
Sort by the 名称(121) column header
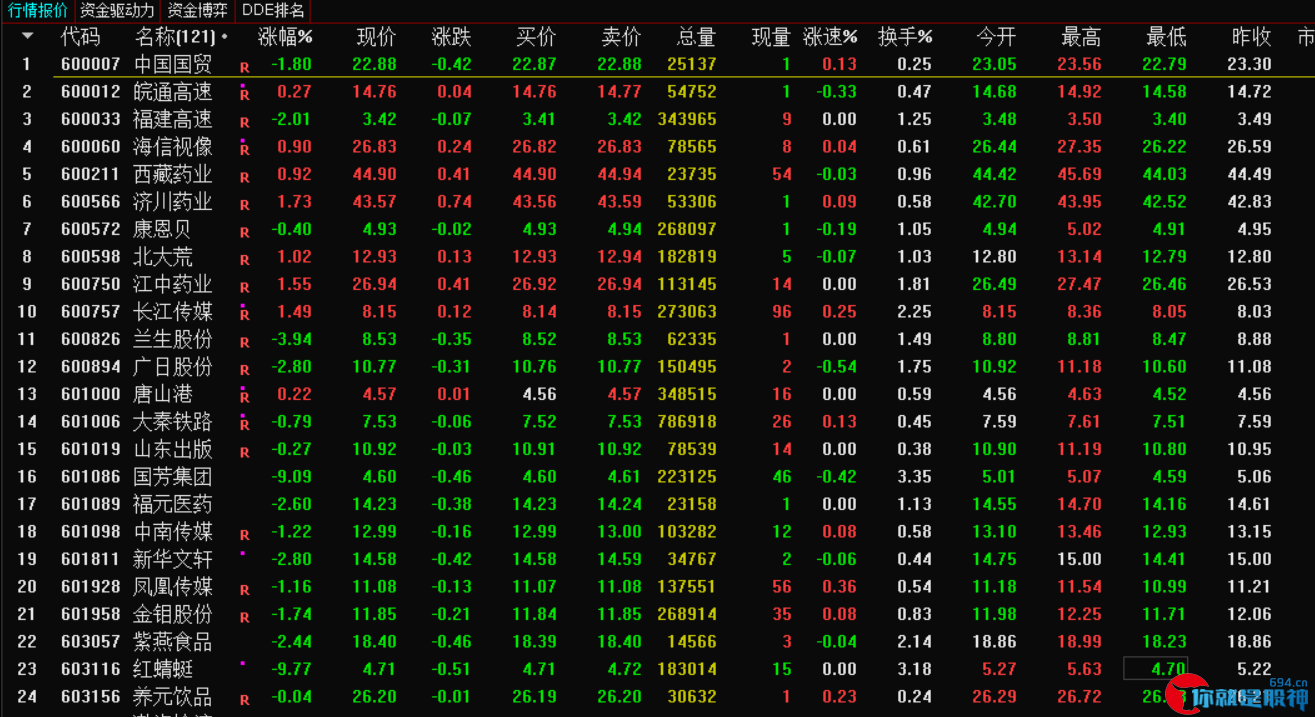(x=175, y=37)
